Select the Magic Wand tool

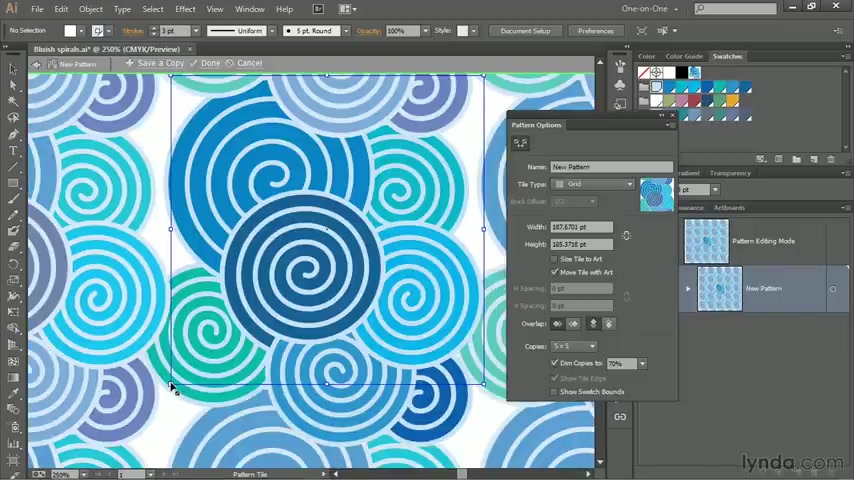[13, 101]
